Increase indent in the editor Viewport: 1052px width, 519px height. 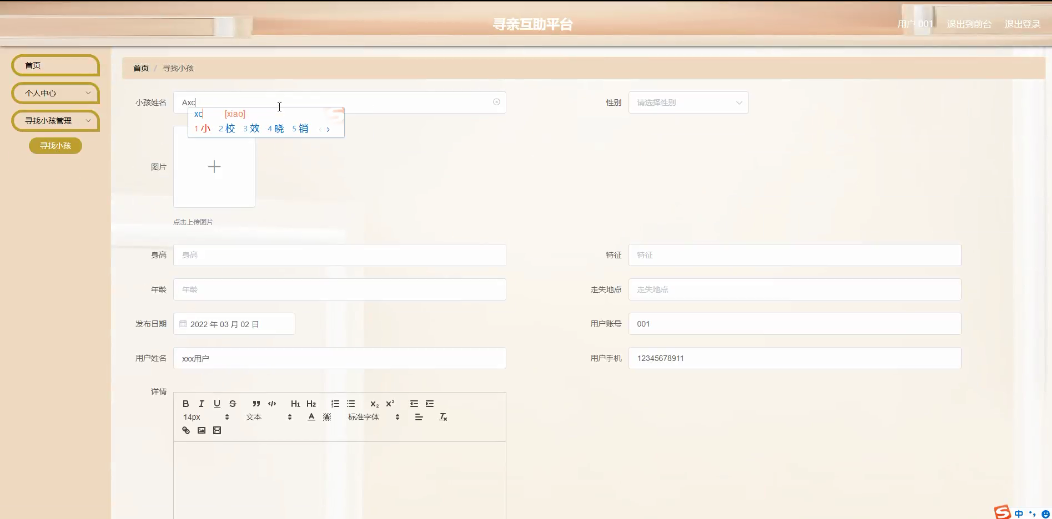(x=429, y=404)
